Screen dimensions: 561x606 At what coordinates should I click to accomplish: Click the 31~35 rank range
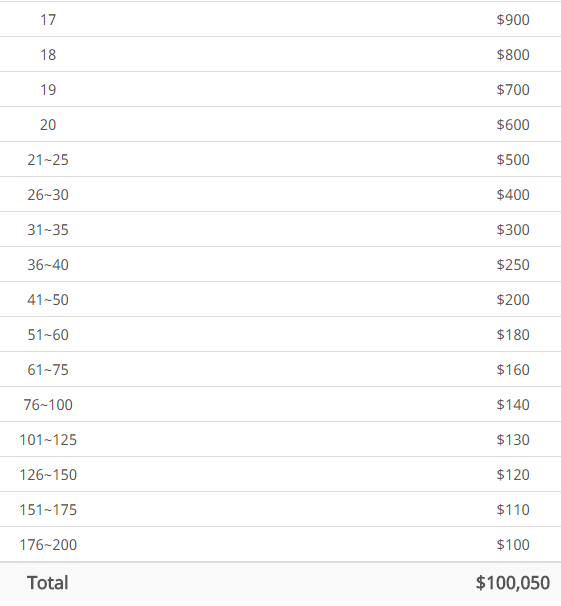click(48, 230)
